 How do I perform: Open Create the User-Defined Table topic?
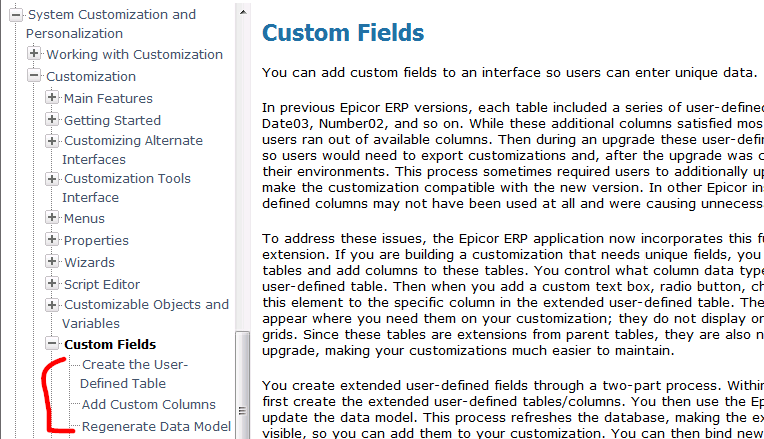[134, 374]
